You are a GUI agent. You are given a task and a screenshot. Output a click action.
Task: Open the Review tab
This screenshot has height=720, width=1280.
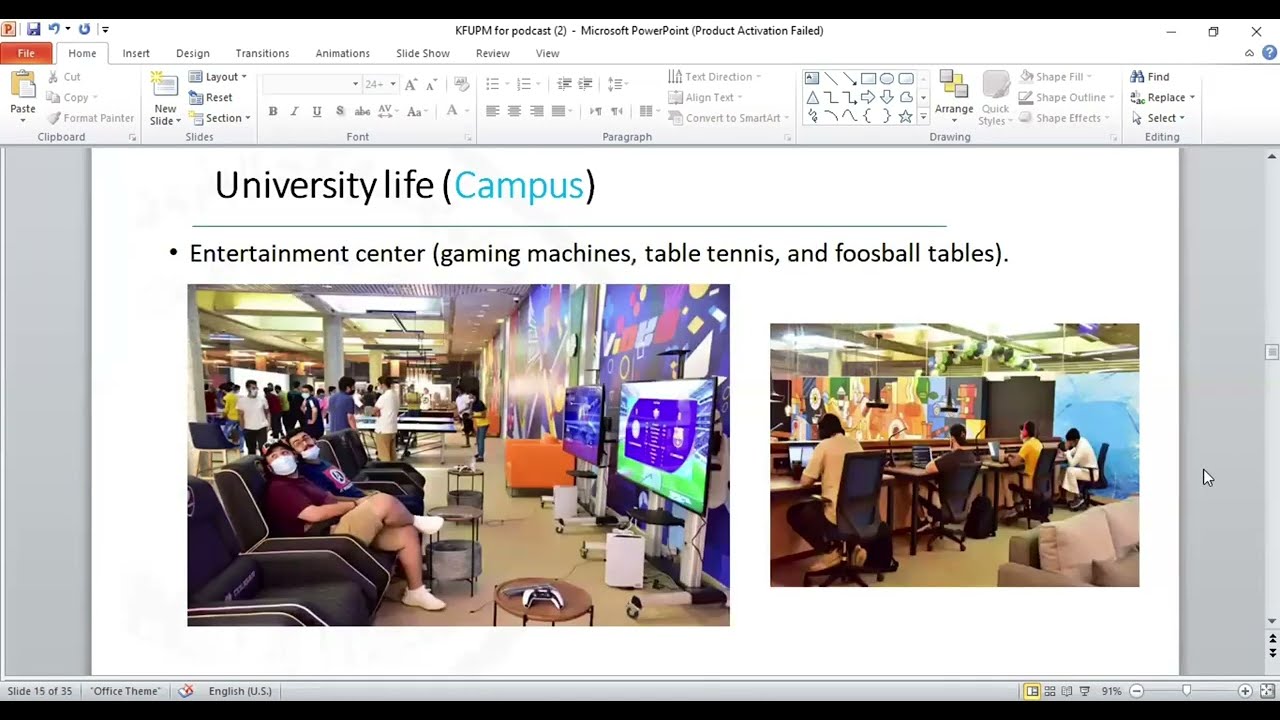(493, 53)
